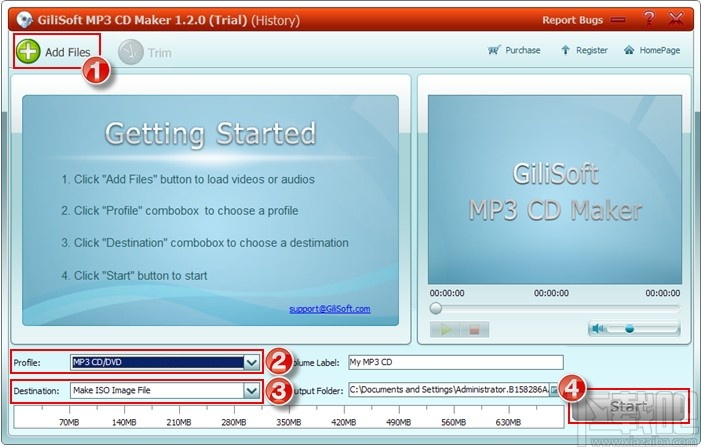
Task: Click the Volume Label field with My MP3 CD
Action: 456,362
